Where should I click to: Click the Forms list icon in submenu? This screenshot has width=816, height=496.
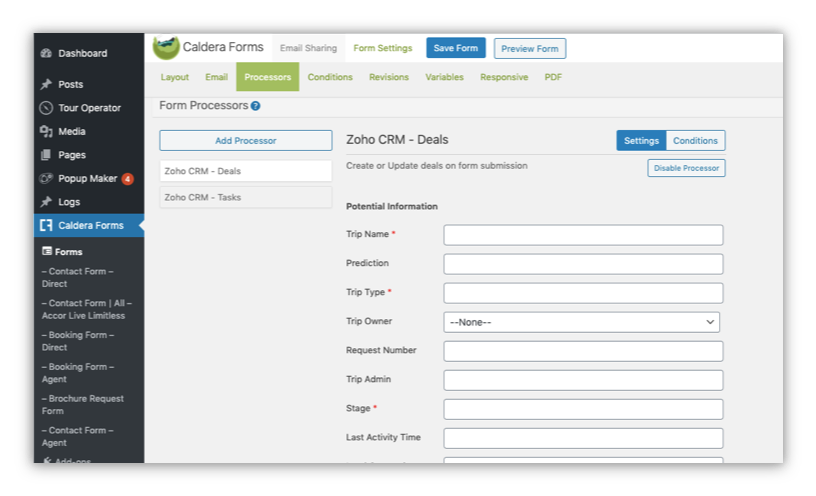coord(47,251)
